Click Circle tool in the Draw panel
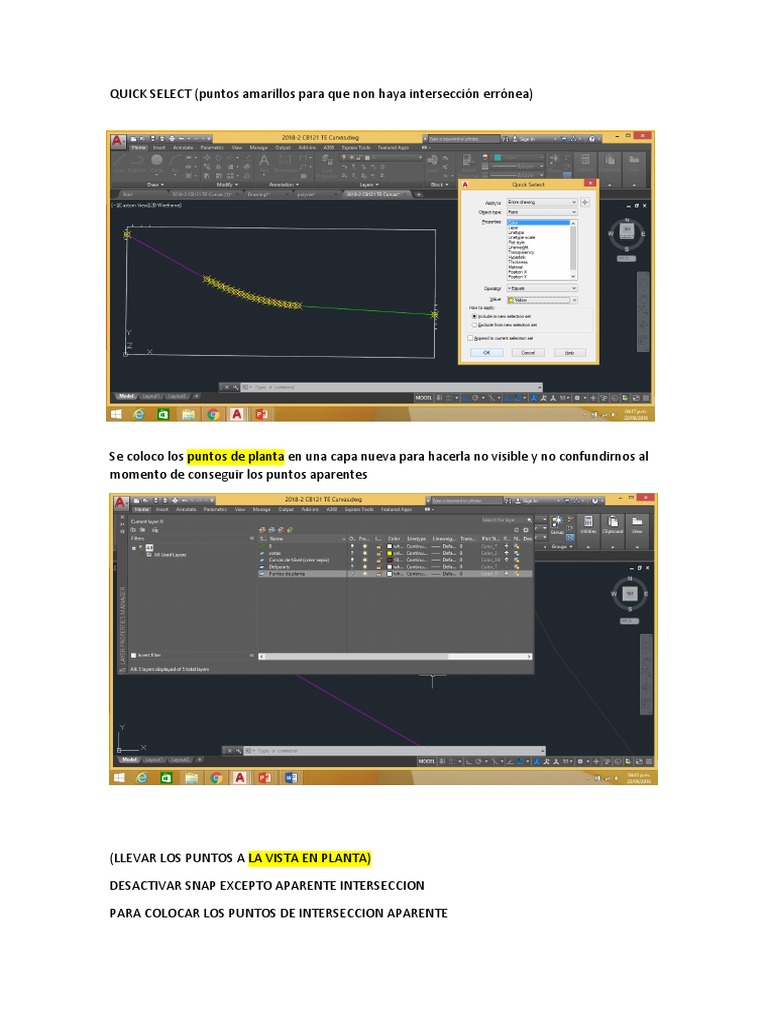Screen dimensions: 768x1024 (x=157, y=160)
